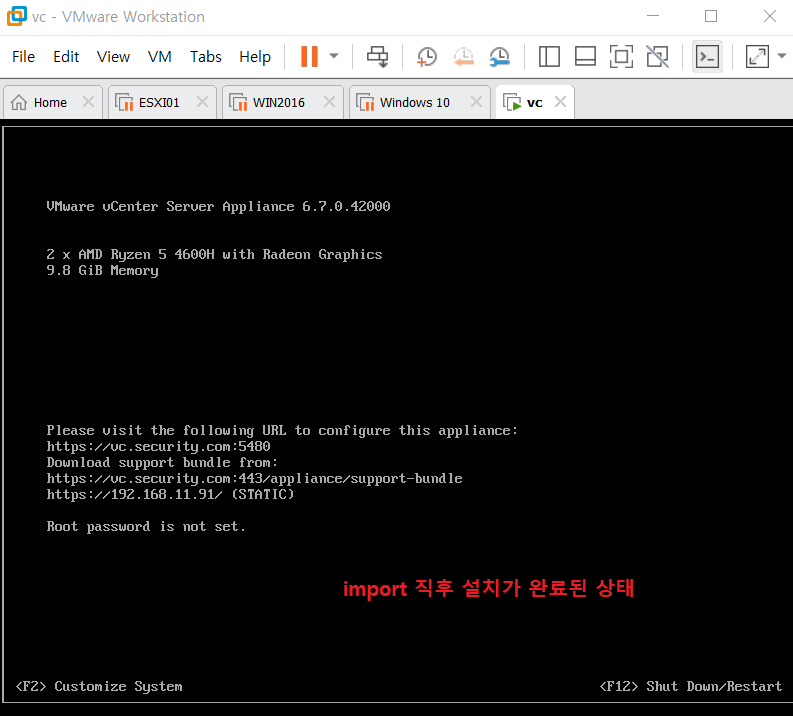The image size is (793, 716).
Task: Click the WIN2016 tab VM icon
Action: [x=238, y=102]
